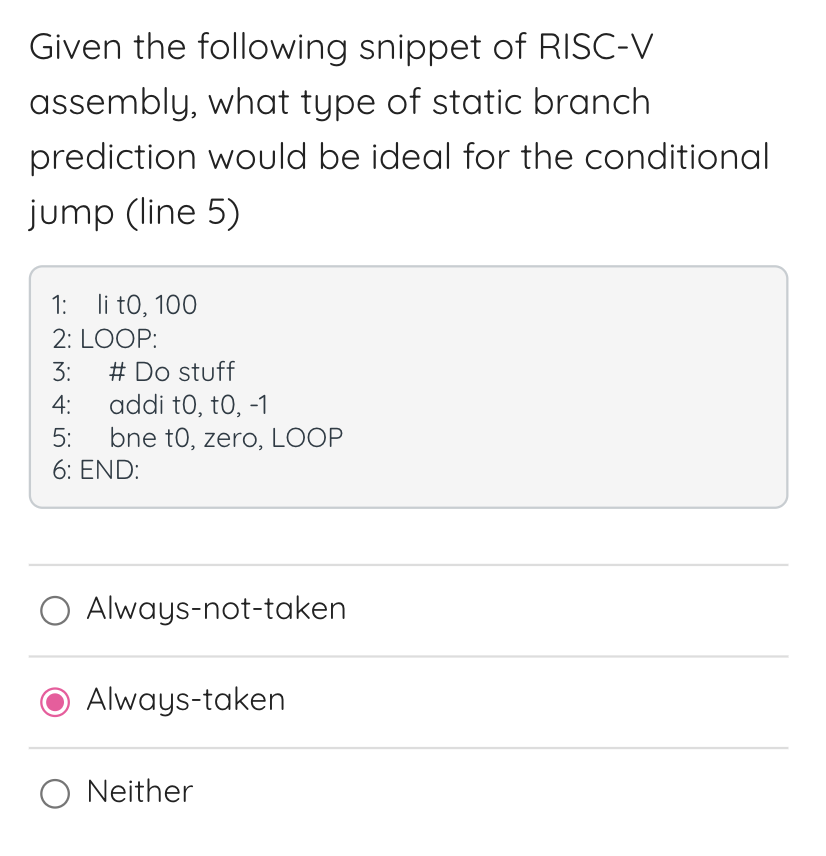826x856 pixels.
Task: Click the word "RISC-V" in the question
Action: tap(597, 46)
